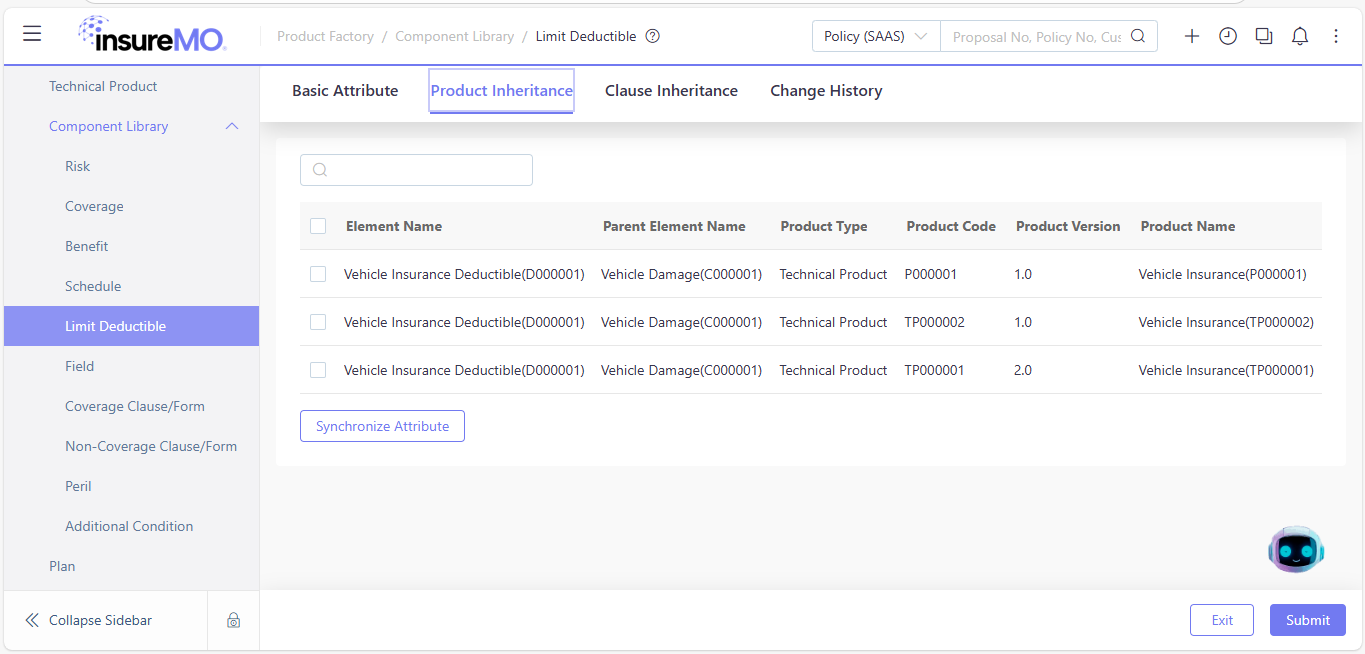Open Coverage in the sidebar
Viewport: 1365px width, 654px height.
[x=94, y=206]
